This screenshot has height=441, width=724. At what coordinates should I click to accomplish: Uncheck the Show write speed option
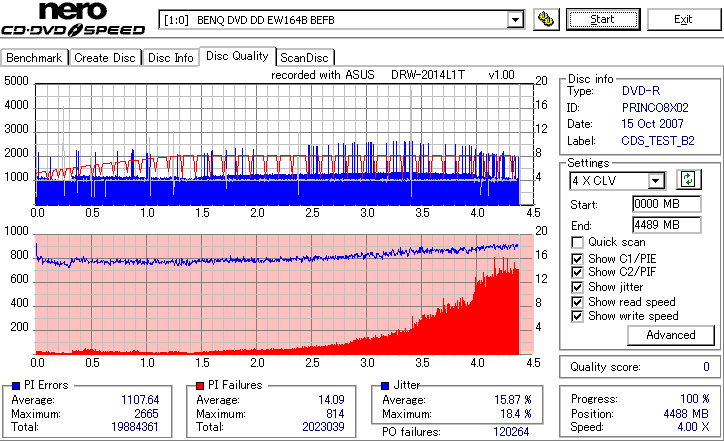(x=577, y=316)
